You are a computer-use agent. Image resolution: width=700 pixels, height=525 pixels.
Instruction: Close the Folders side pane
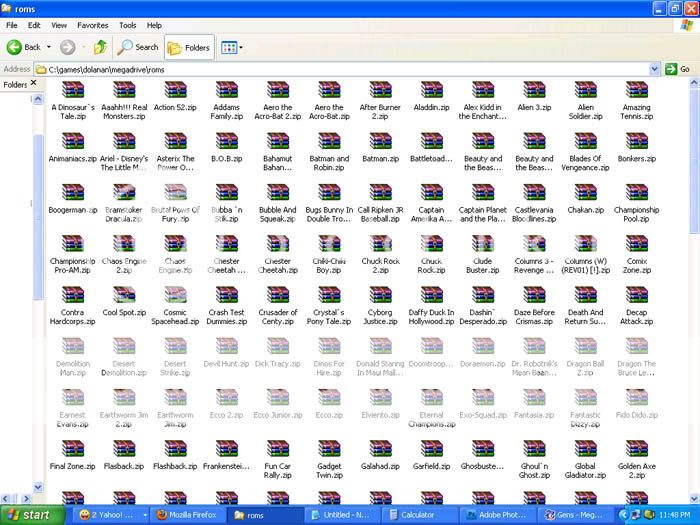[33, 83]
